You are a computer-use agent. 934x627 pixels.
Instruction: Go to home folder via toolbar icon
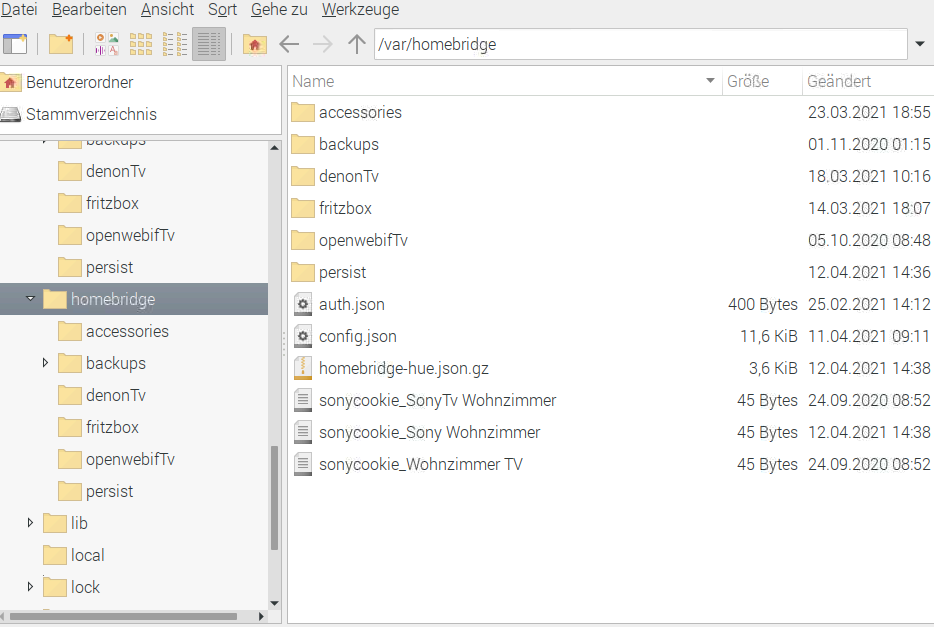[x=255, y=44]
